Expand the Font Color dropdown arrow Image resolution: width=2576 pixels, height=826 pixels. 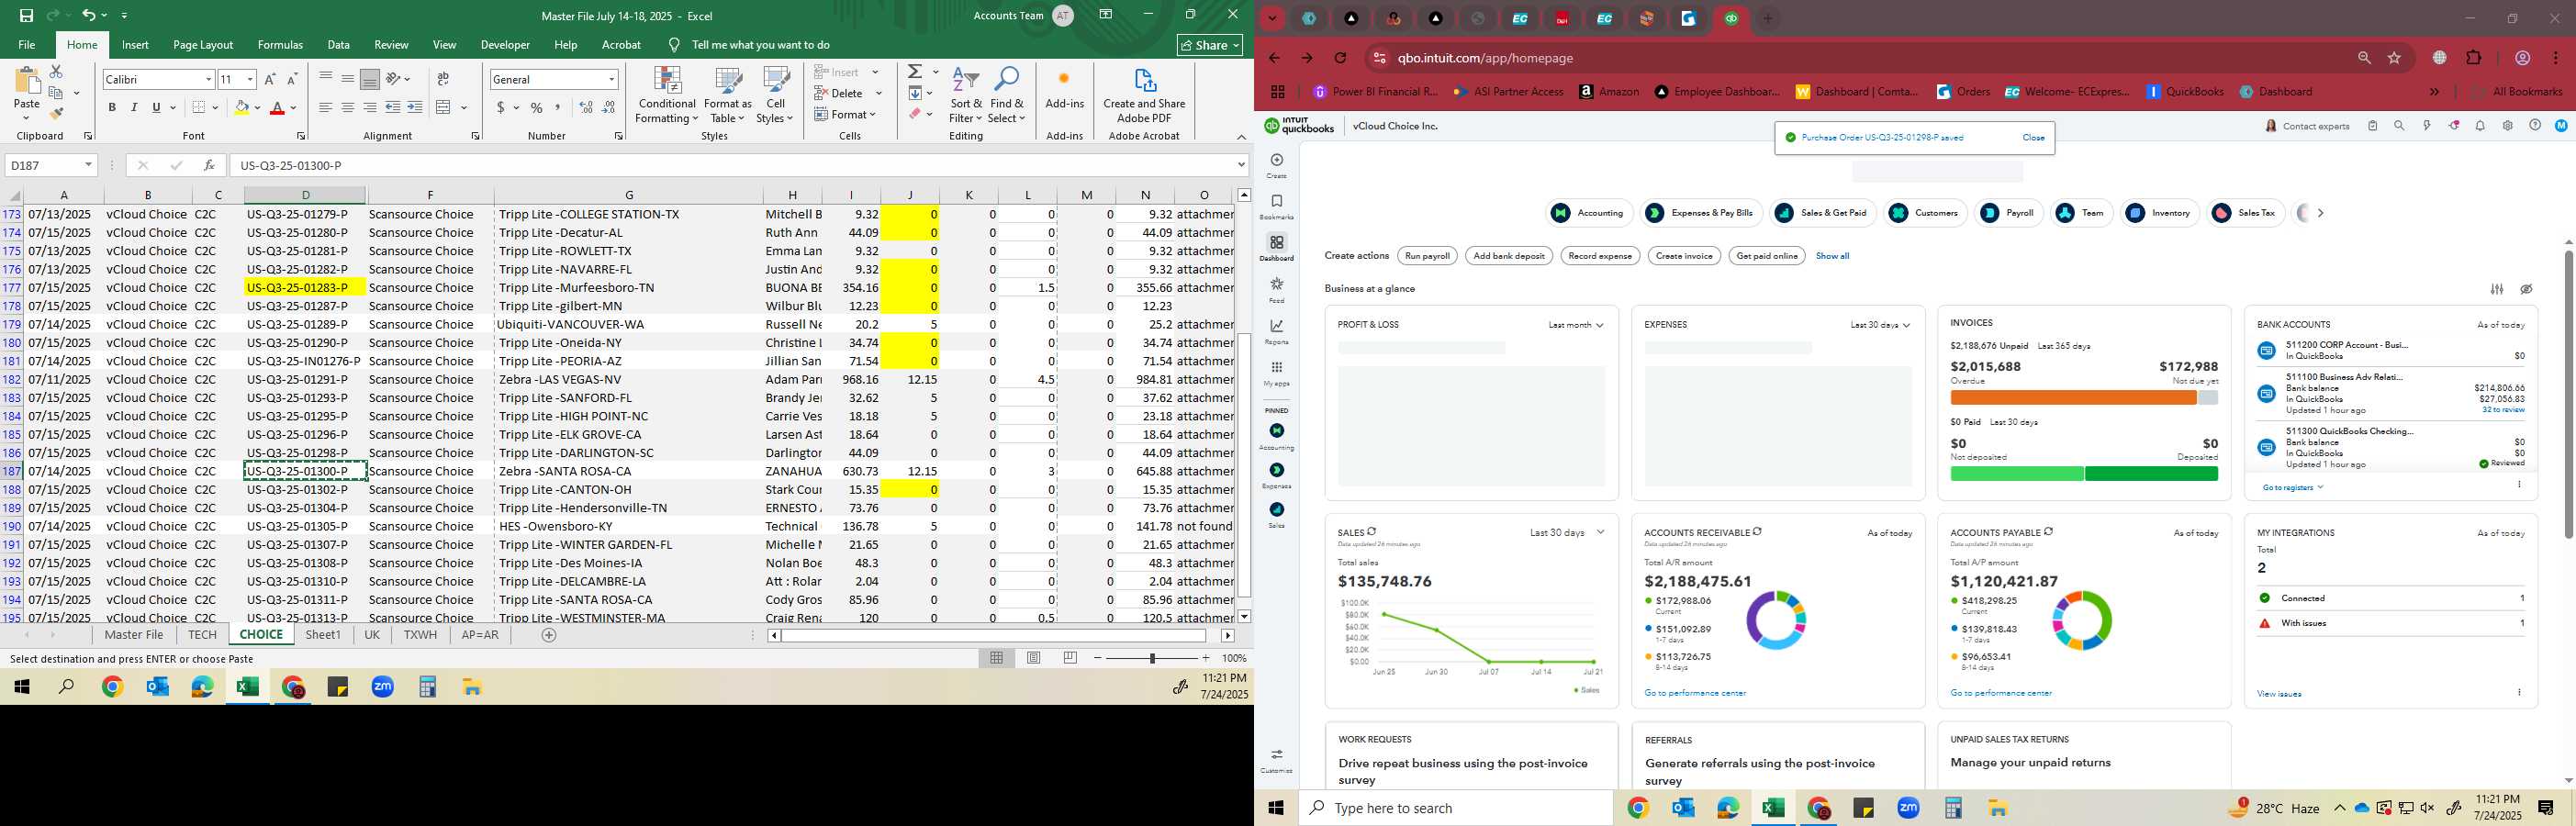[x=293, y=108]
